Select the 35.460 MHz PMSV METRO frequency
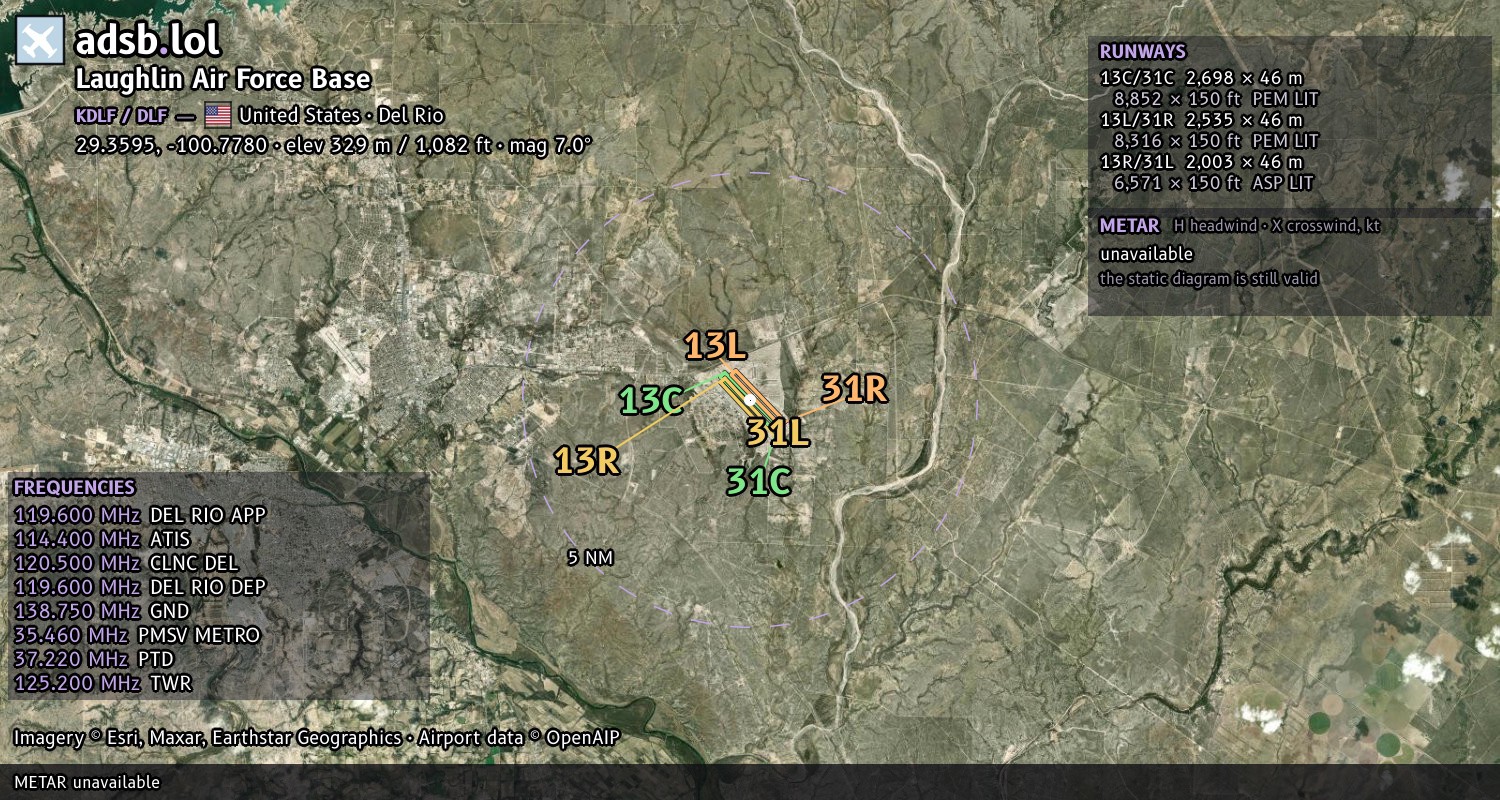The width and height of the screenshot is (1500, 800). point(137,635)
